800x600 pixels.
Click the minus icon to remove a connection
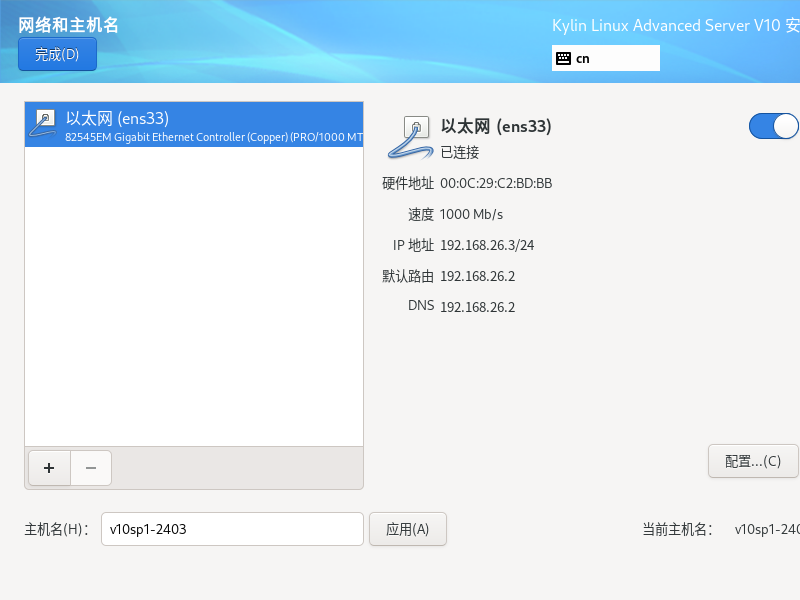pyautogui.click(x=90, y=467)
